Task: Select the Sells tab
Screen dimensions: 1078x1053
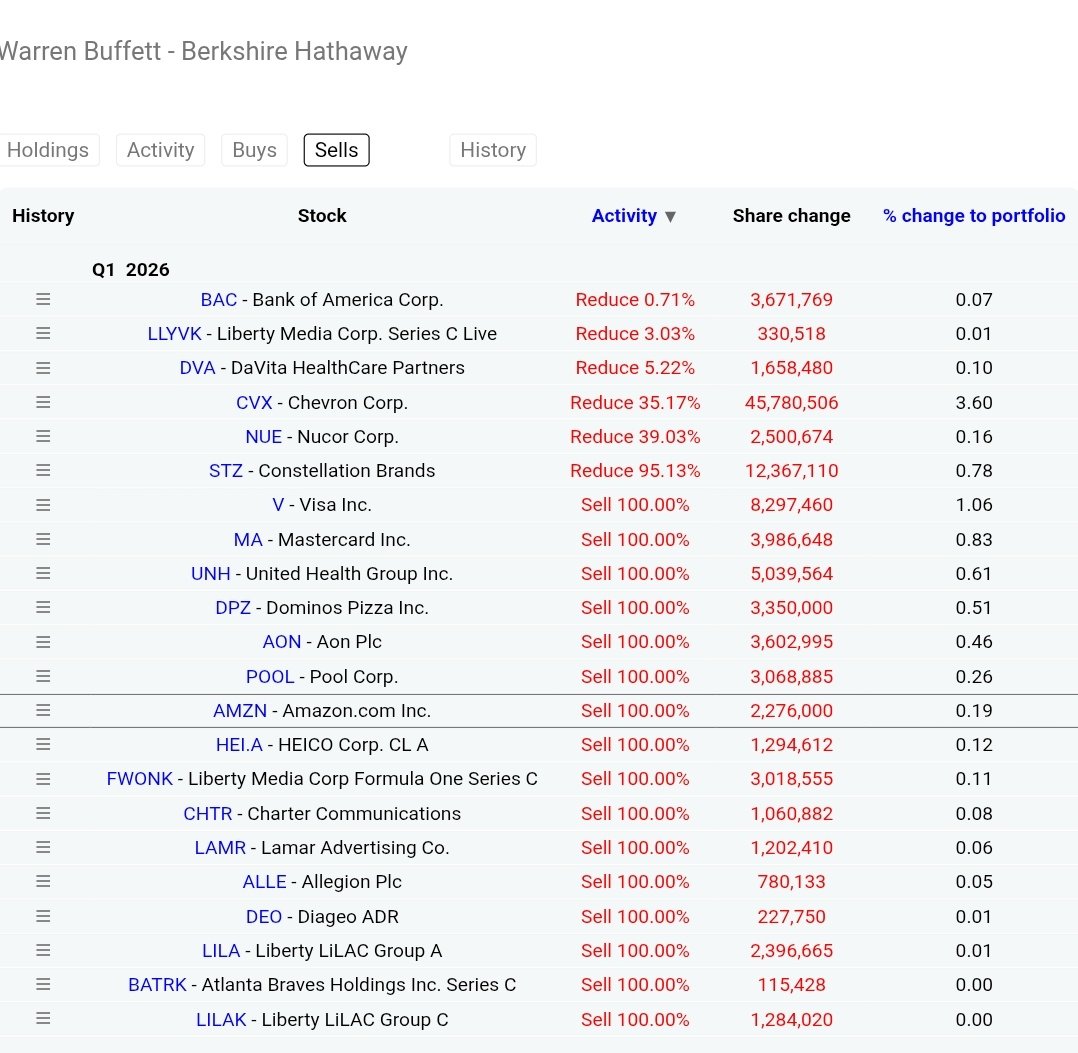Action: tap(336, 150)
